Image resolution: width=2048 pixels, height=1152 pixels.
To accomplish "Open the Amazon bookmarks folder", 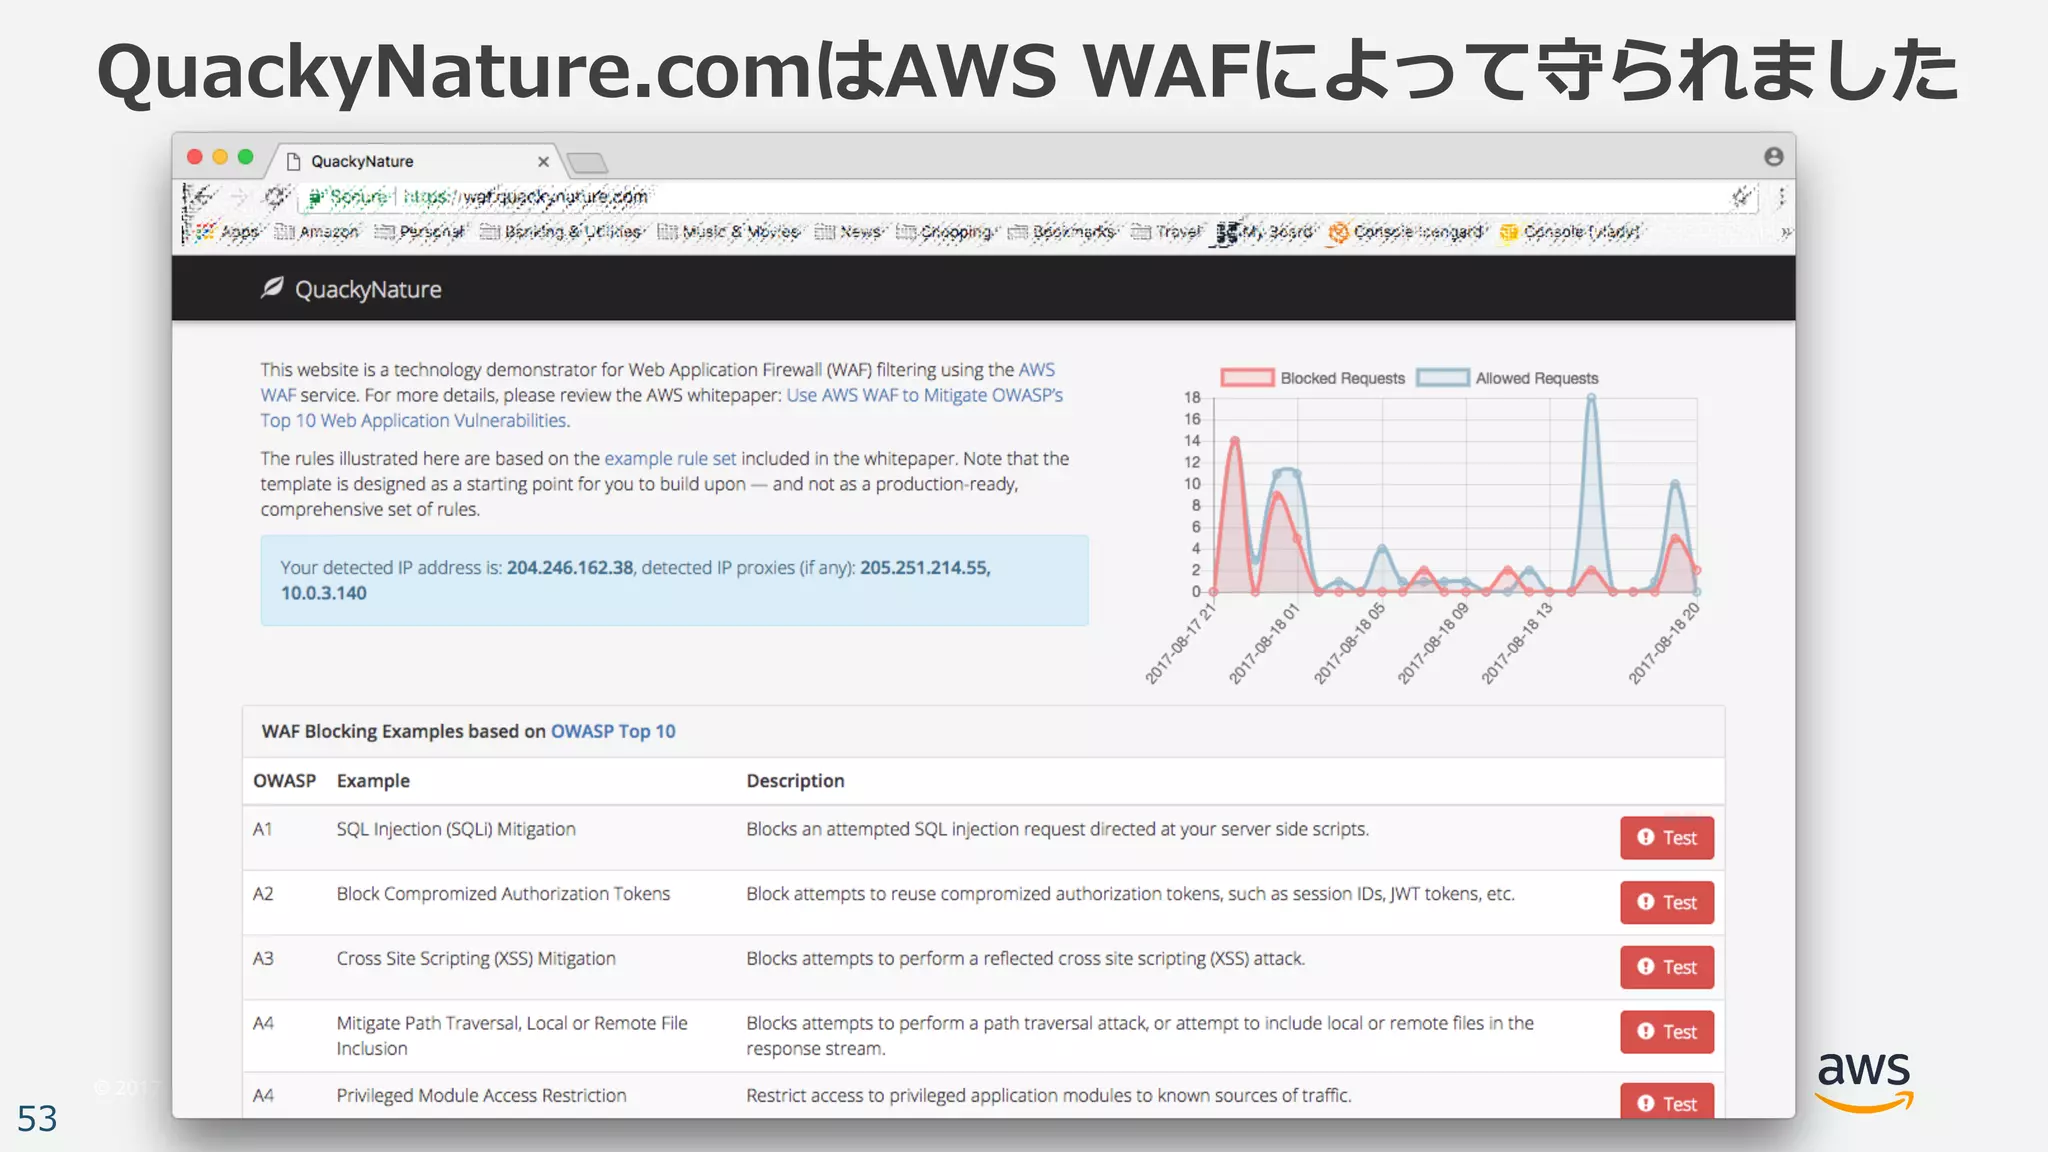I will [316, 232].
